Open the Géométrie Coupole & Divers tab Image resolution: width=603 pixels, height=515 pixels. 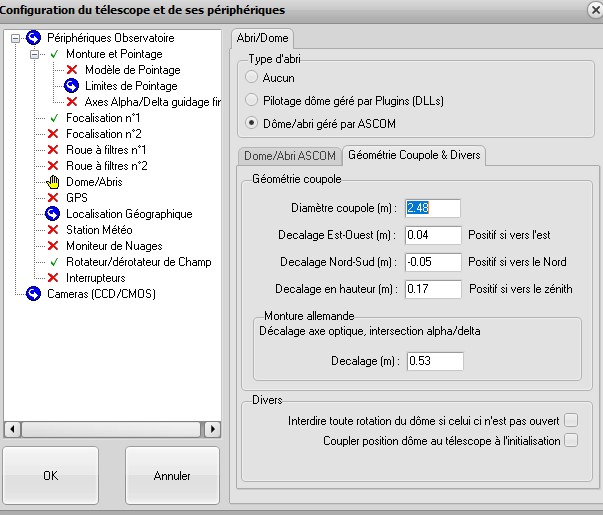pyautogui.click(x=413, y=155)
